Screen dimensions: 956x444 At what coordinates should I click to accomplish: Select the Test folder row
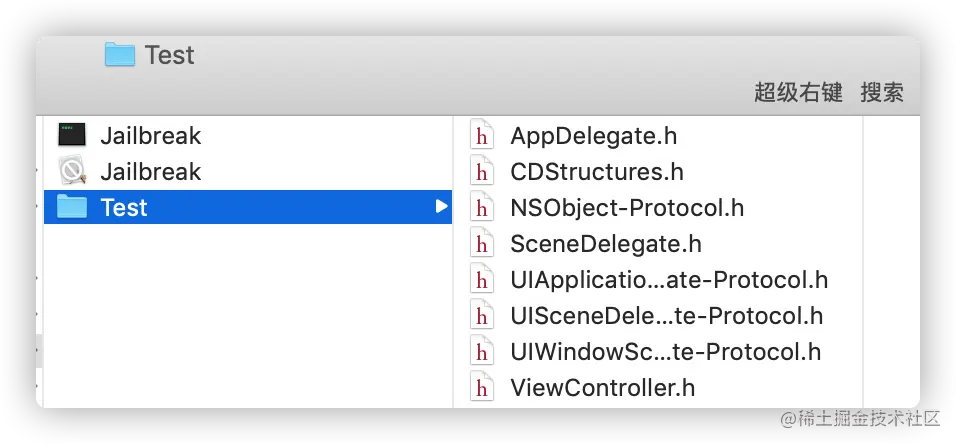pos(250,208)
